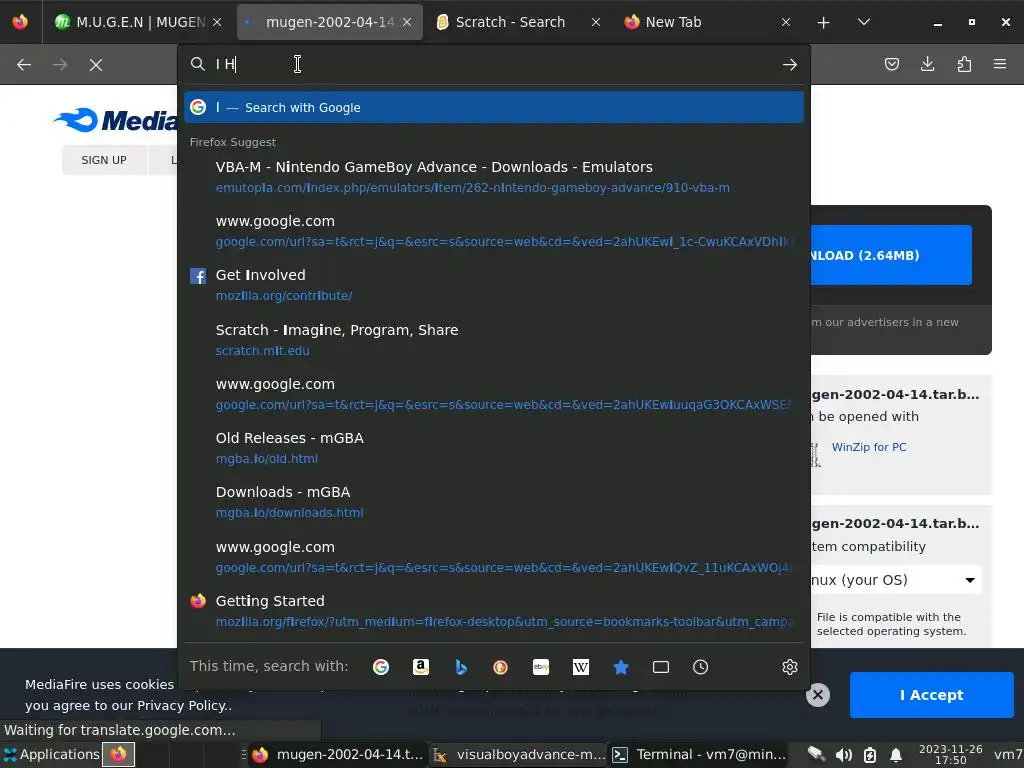Search History using clock icon

(x=700, y=667)
